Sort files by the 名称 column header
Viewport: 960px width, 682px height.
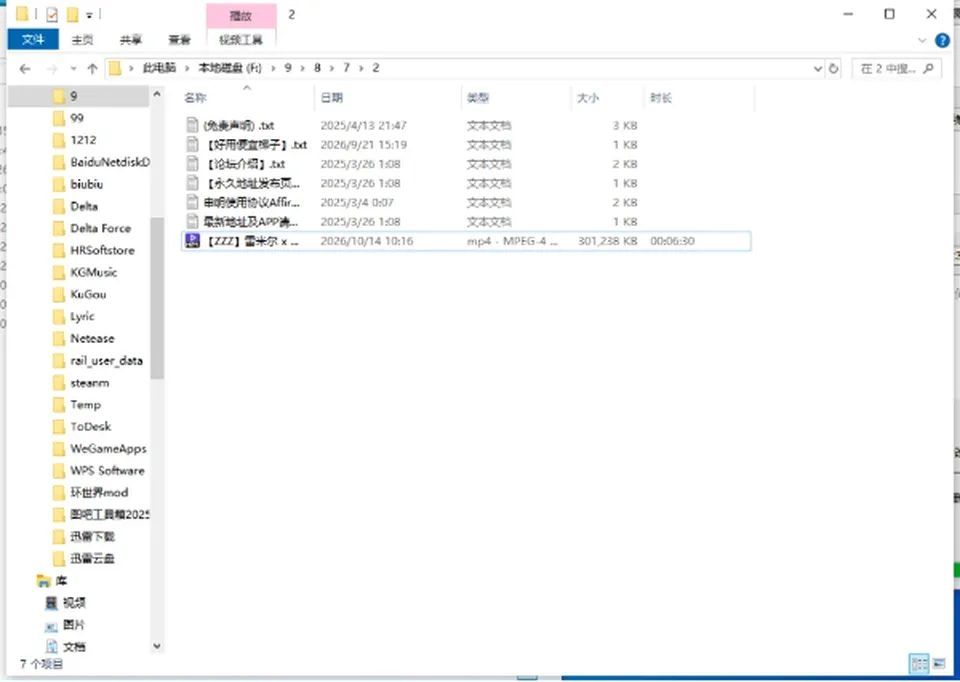(196, 98)
